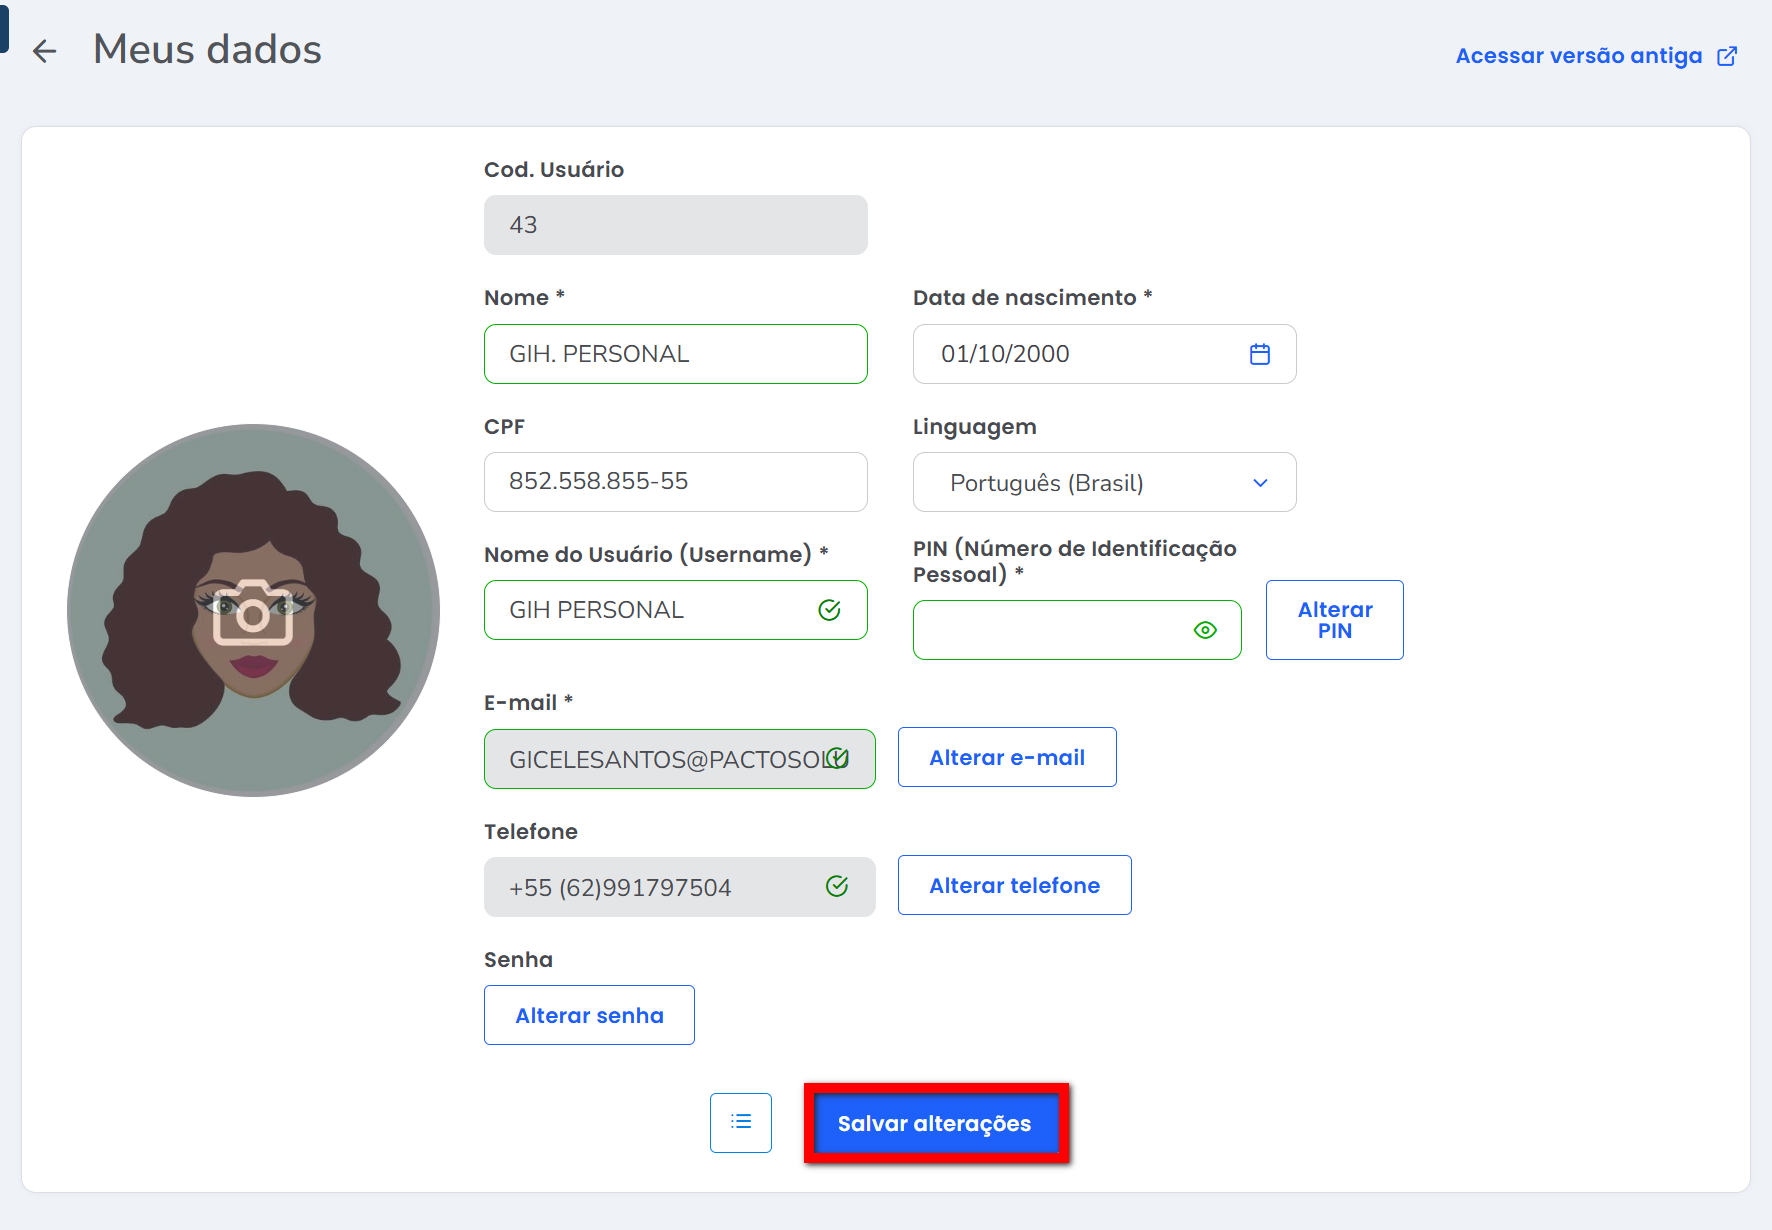The width and height of the screenshot is (1772, 1230).
Task: Click the camera icon on profile photo
Action: (253, 612)
